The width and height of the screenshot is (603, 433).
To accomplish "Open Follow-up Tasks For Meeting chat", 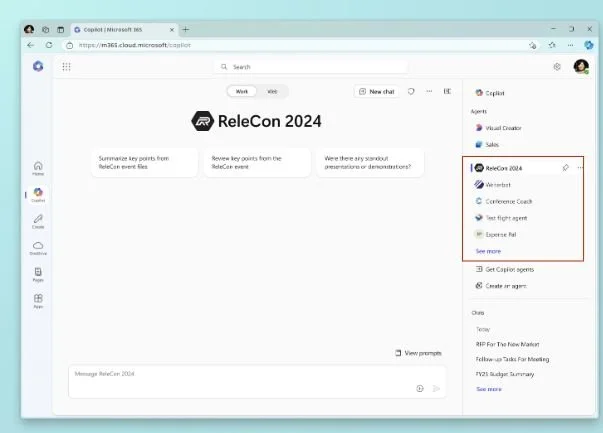I will coord(512,359).
